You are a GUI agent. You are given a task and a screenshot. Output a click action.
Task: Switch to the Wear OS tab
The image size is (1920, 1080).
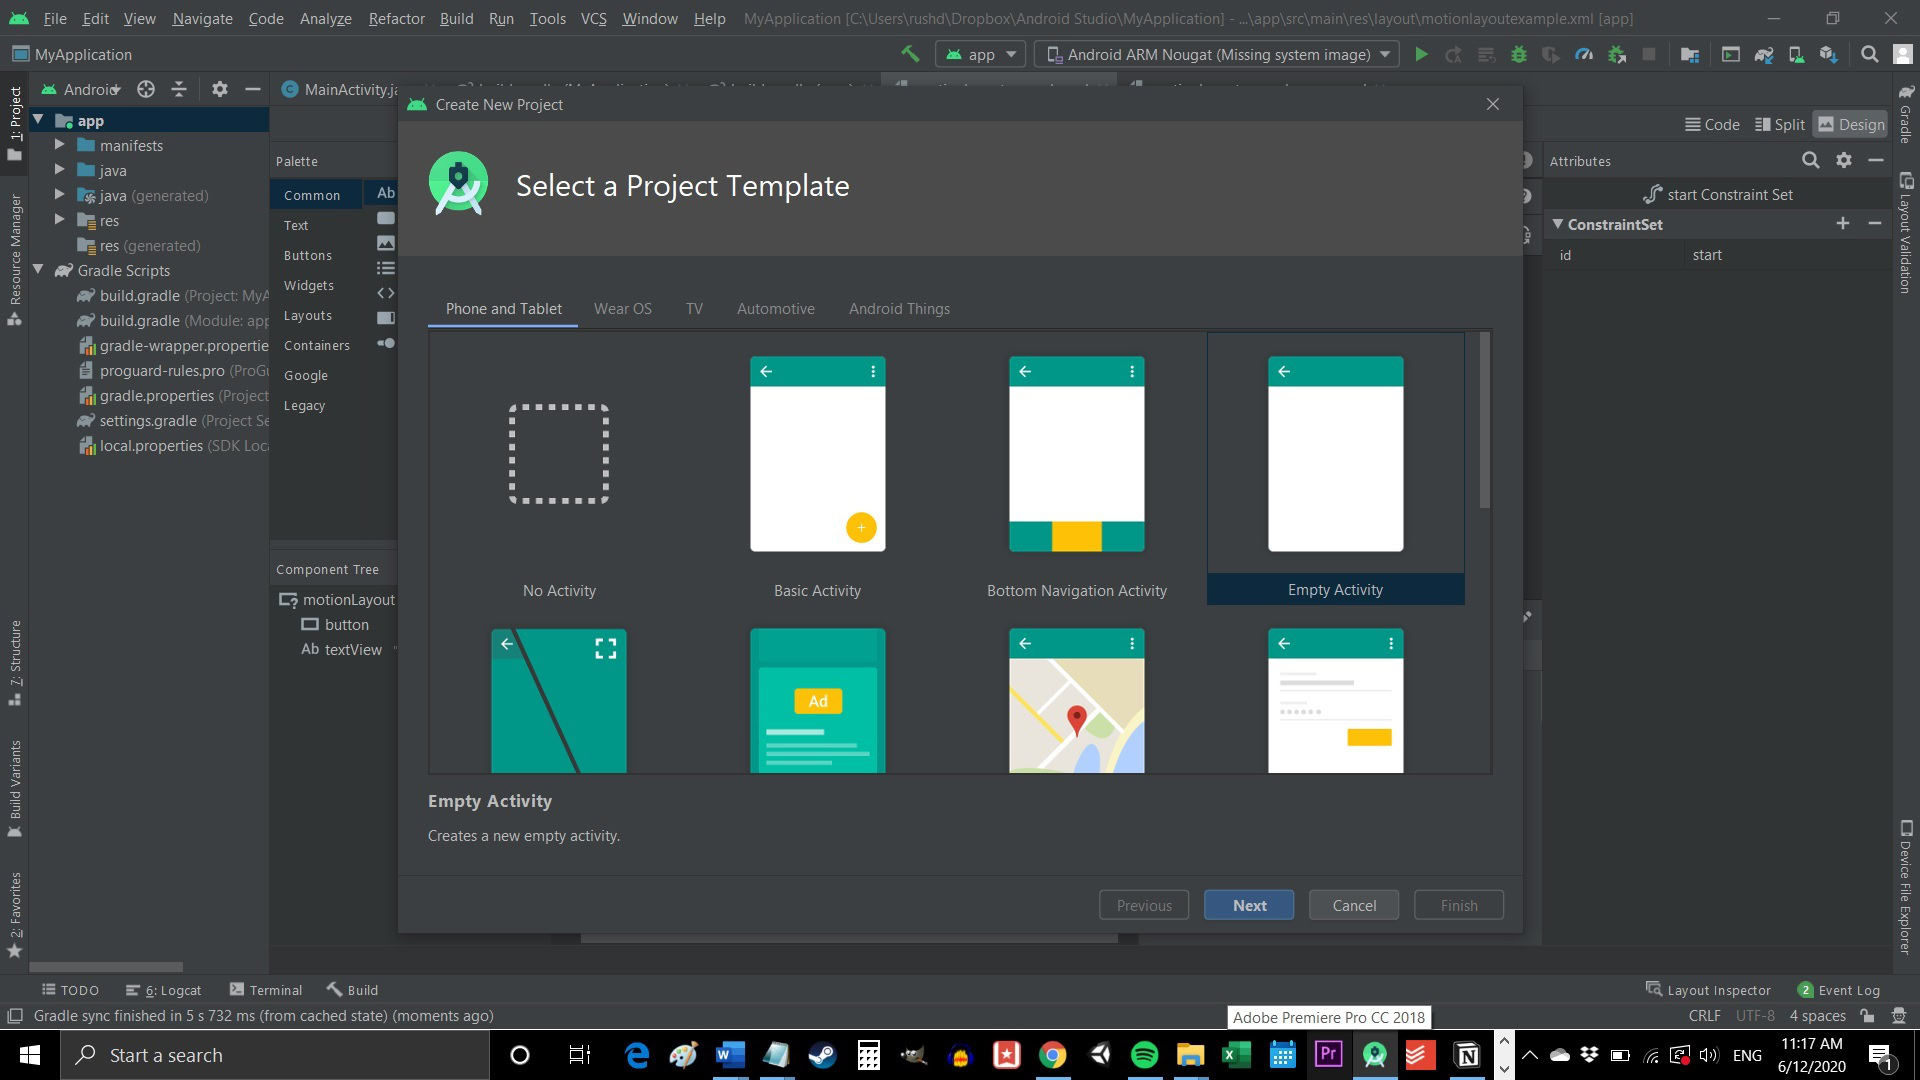pyautogui.click(x=622, y=309)
